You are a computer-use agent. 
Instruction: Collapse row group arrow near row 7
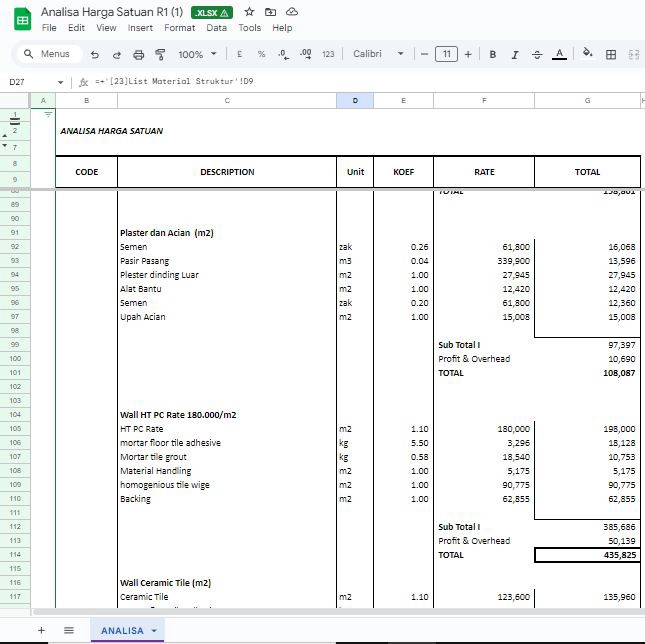(x=5, y=146)
